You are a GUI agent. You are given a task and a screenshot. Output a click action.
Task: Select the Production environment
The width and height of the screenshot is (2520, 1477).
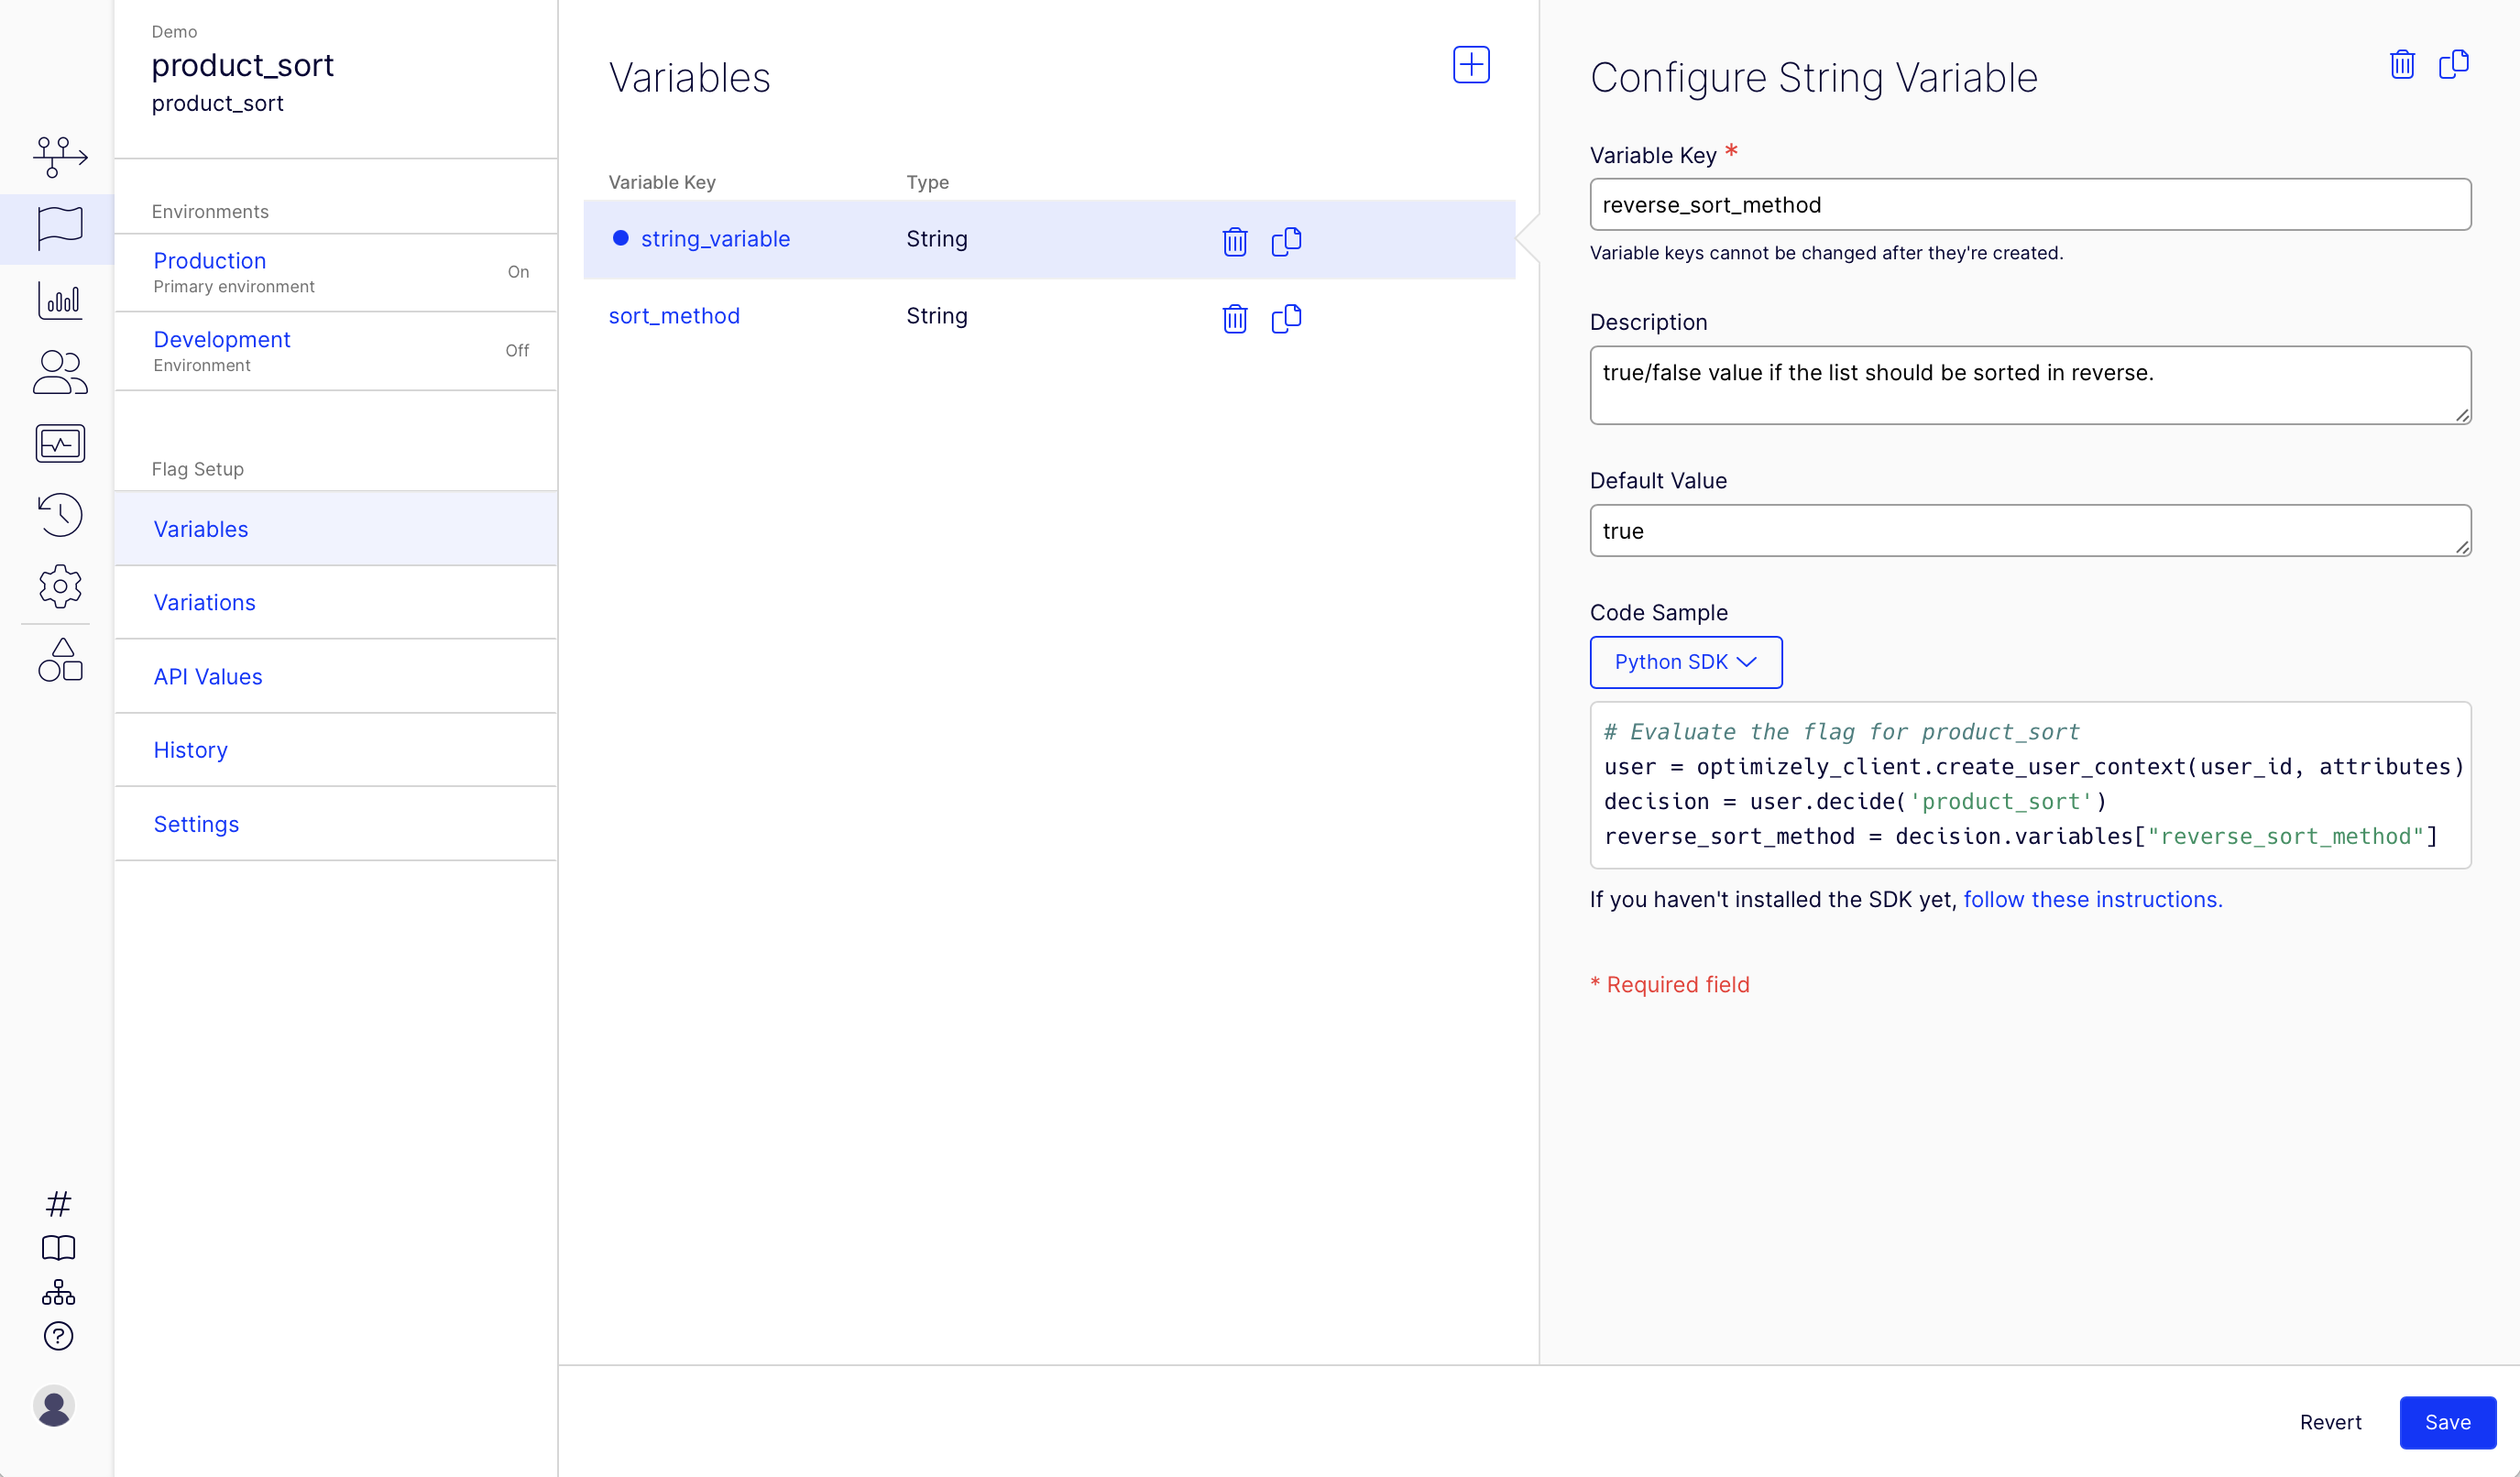(209, 260)
